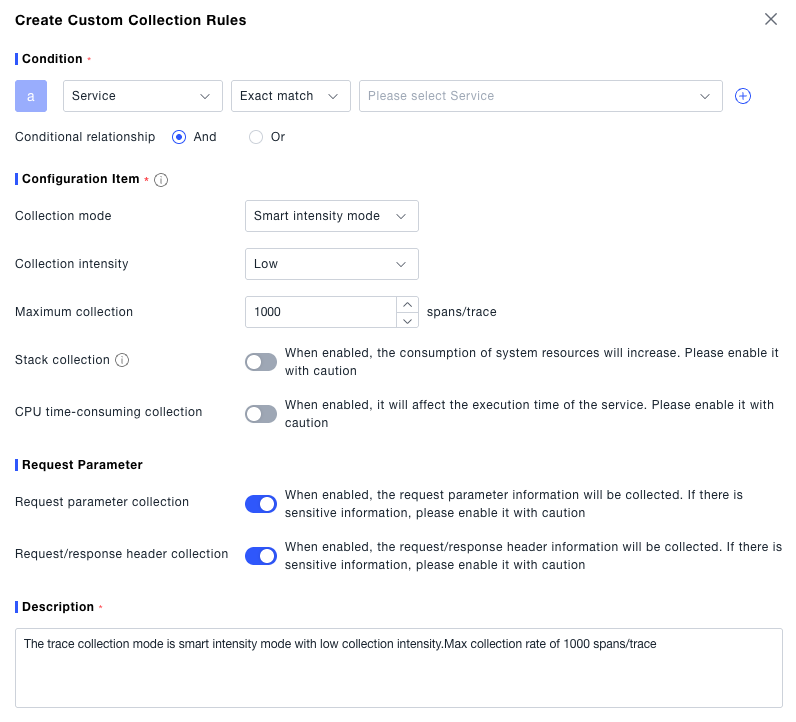Screen dimensions: 796x722
Task: Open the Collection intensity dropdown
Action: click(331, 264)
